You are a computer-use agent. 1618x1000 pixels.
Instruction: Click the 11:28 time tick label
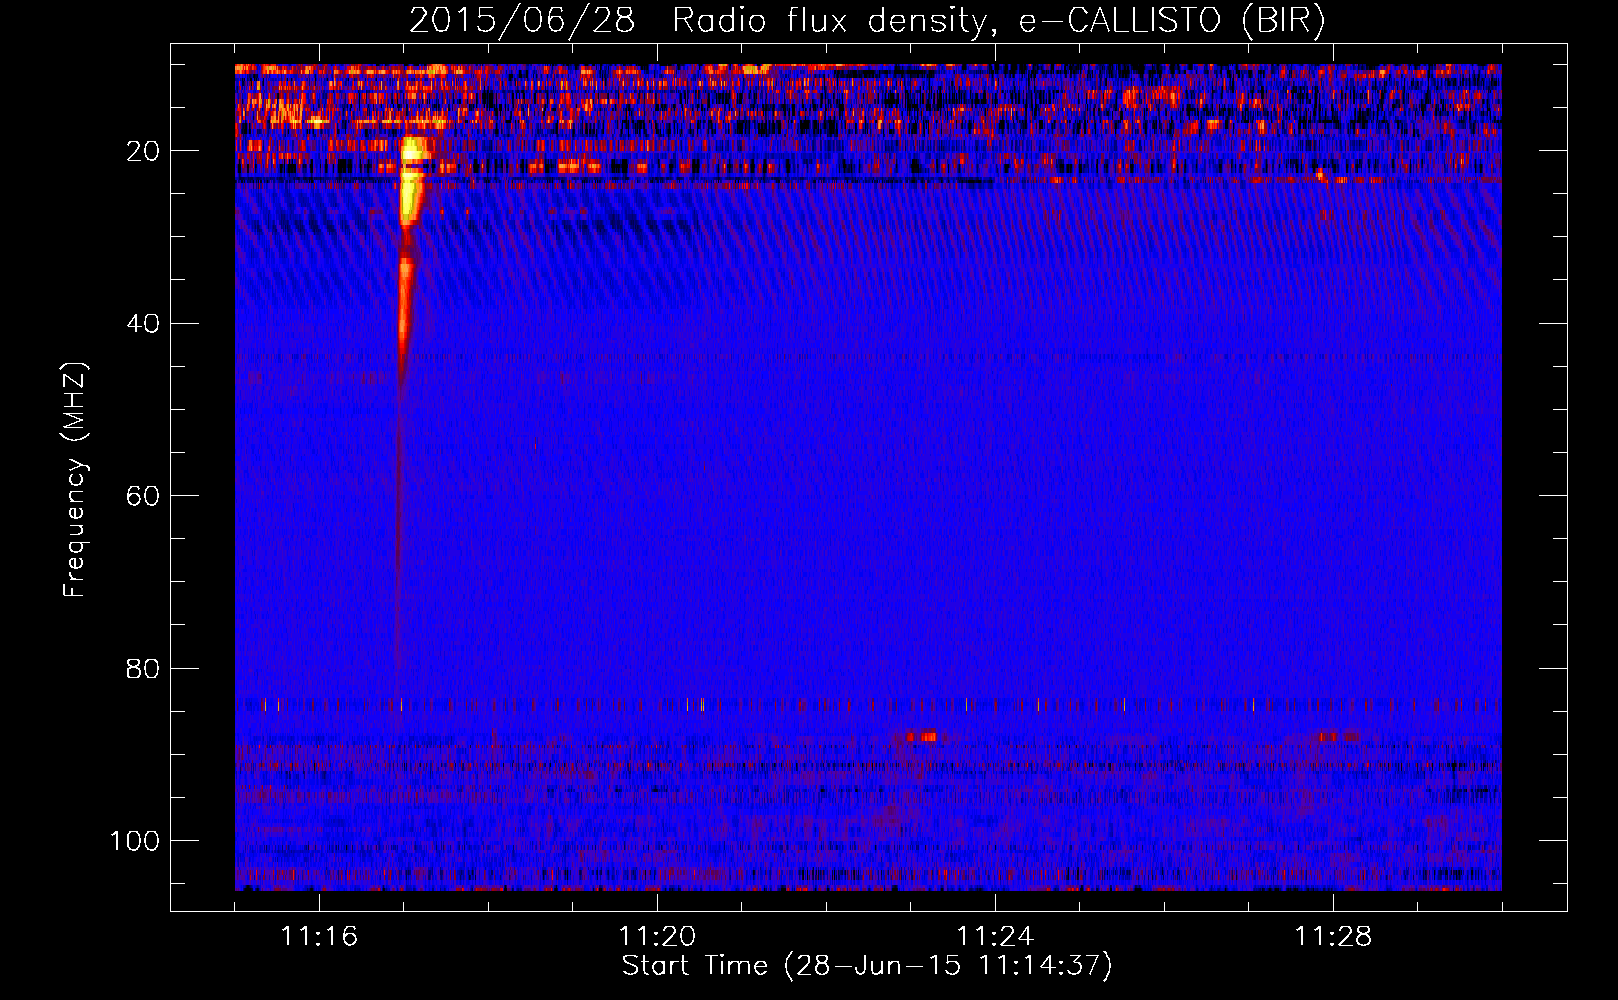pos(1333,936)
